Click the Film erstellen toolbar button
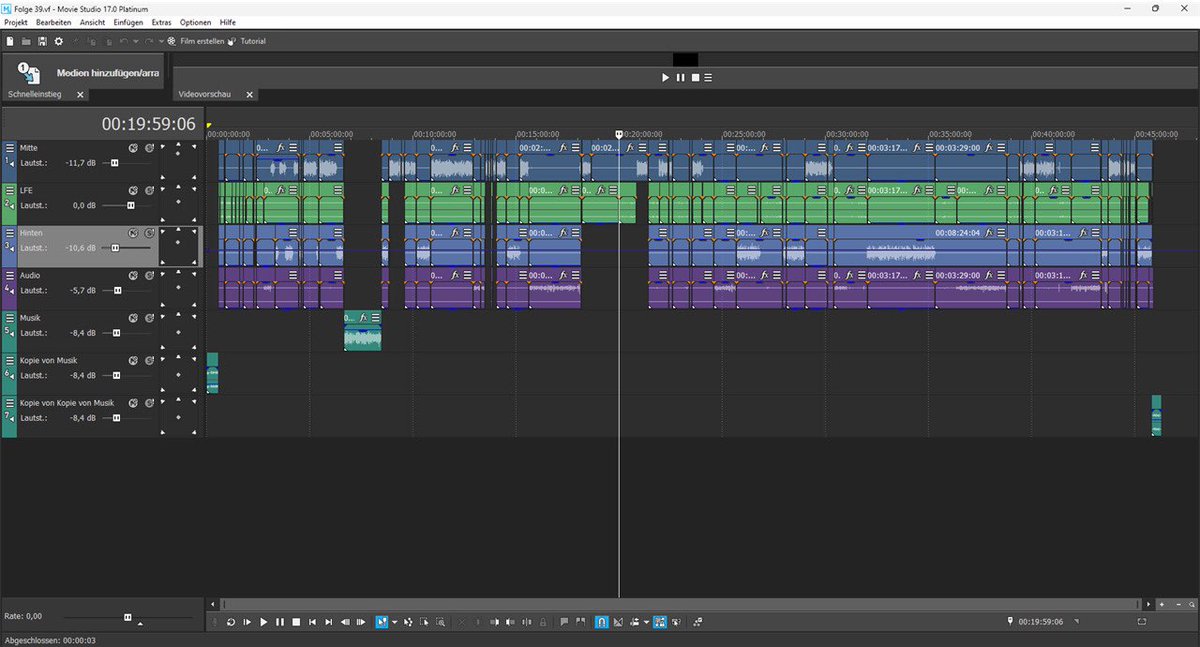Viewport: 1200px width, 647px height. click(x=196, y=41)
